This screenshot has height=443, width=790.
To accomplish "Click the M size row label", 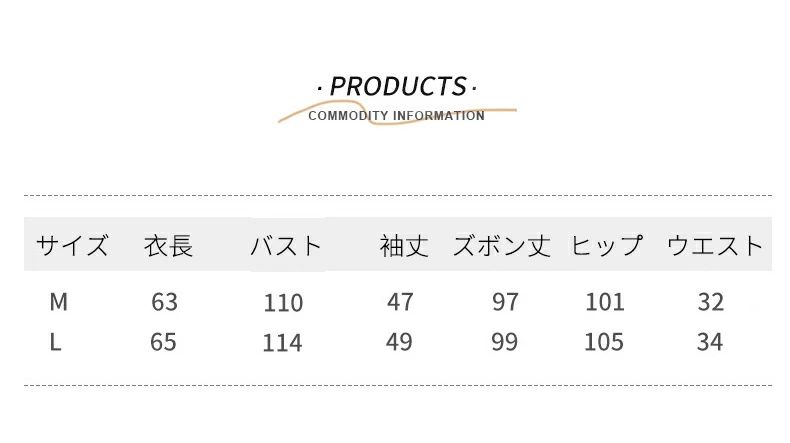I will tap(58, 301).
